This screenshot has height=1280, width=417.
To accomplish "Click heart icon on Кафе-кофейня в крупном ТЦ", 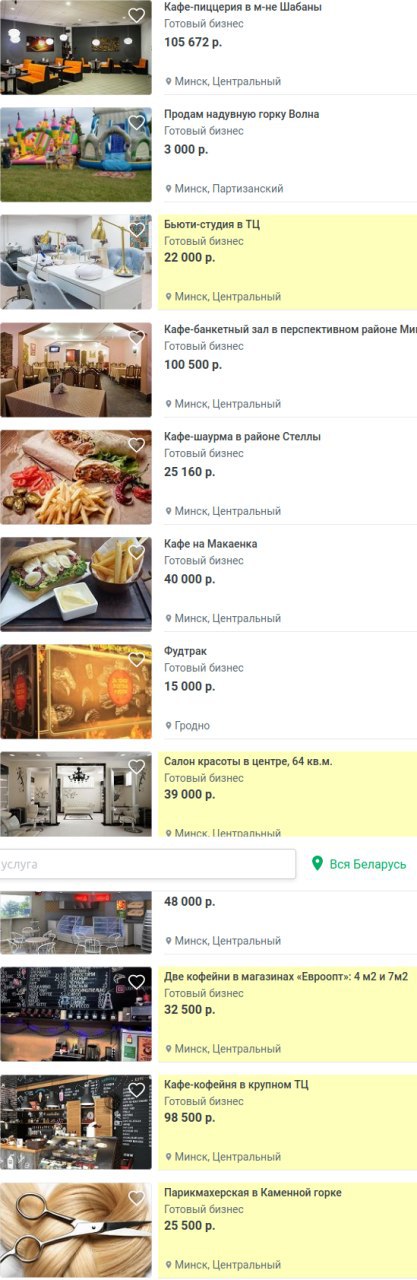I will [x=137, y=1090].
